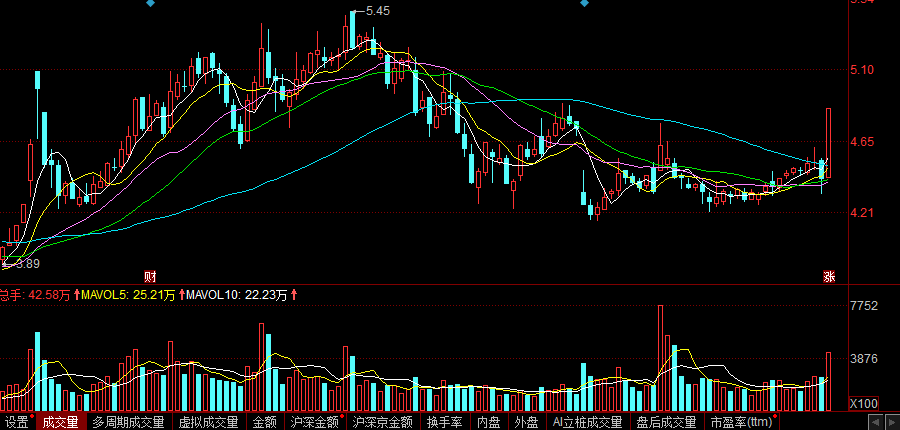Click the 7752 volume axis label
Screen dimensions: 900x430
pos(864,306)
